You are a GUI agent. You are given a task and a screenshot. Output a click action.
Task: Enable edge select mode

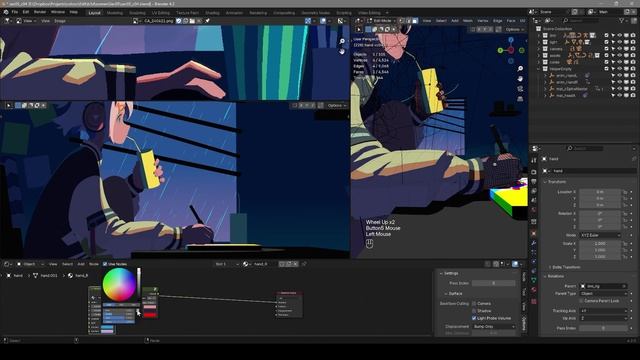point(408,21)
